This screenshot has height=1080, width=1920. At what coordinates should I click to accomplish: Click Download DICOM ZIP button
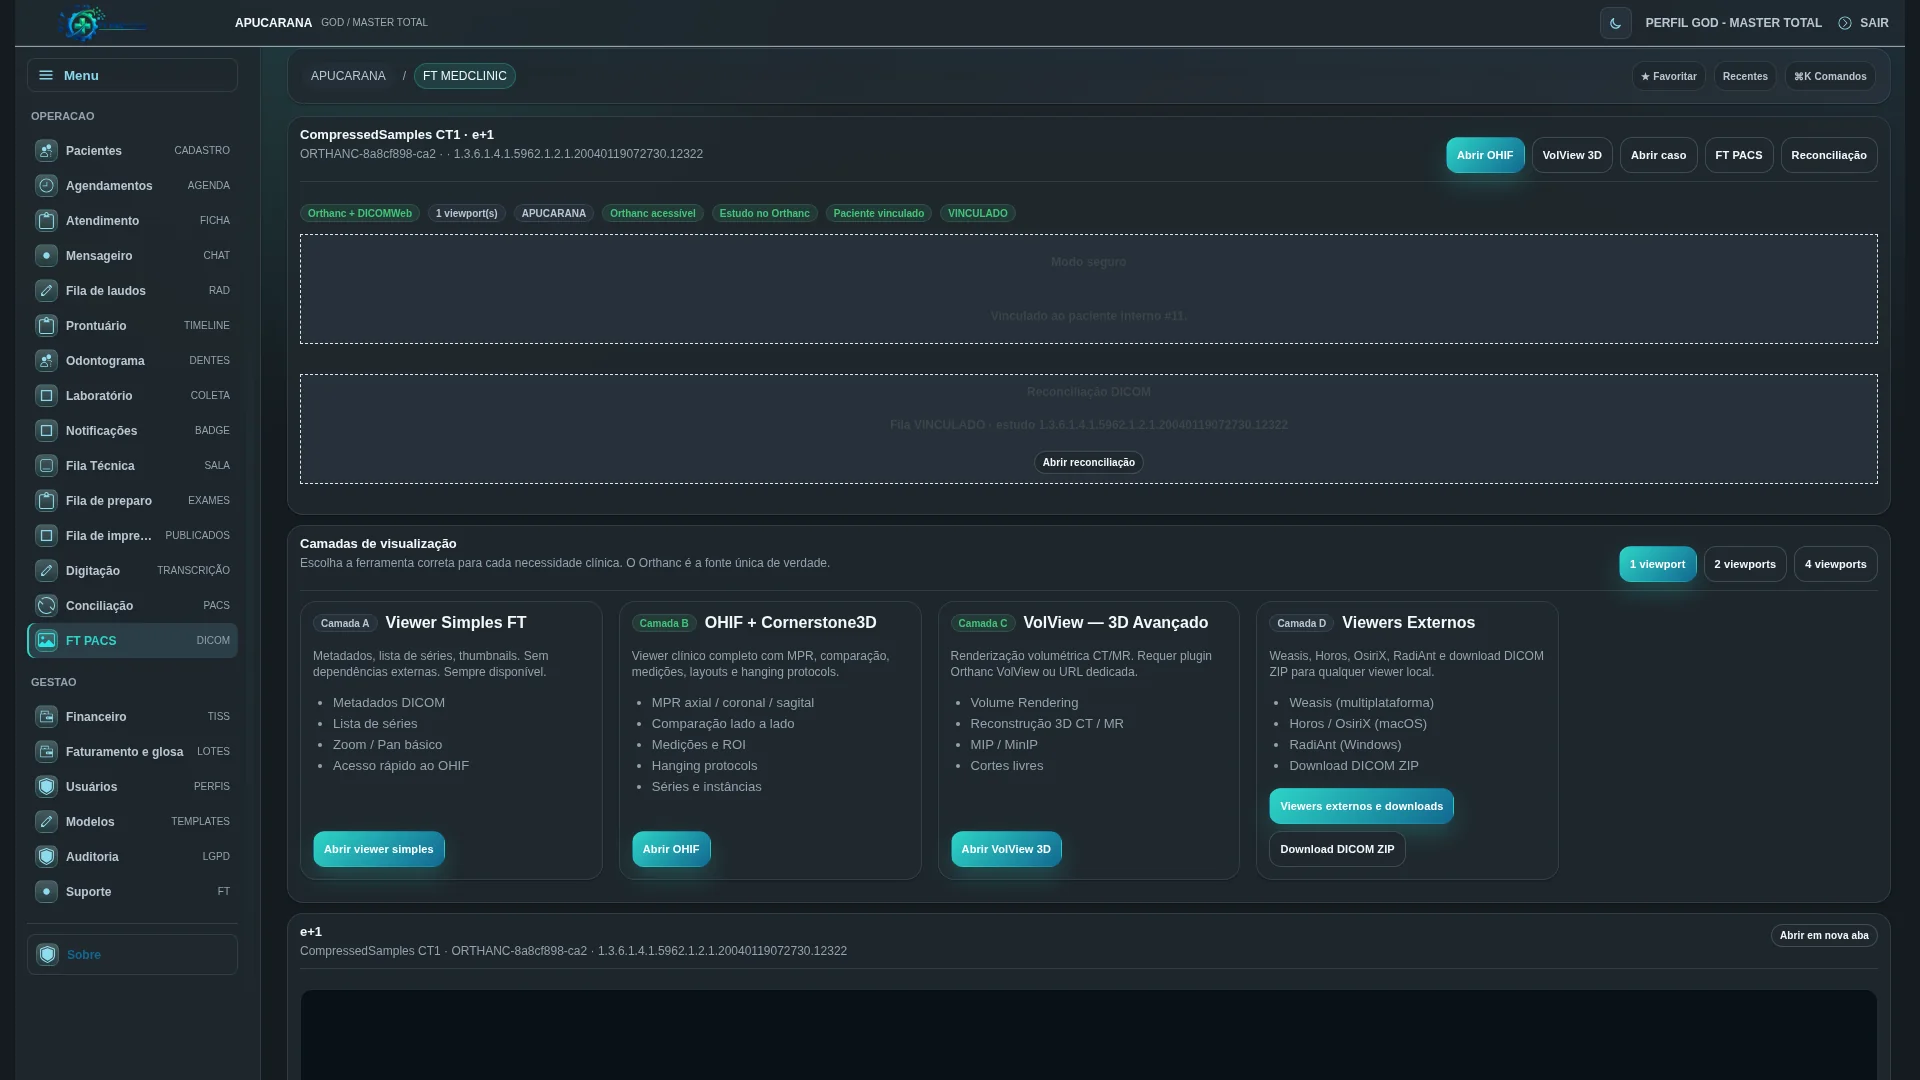(1337, 849)
